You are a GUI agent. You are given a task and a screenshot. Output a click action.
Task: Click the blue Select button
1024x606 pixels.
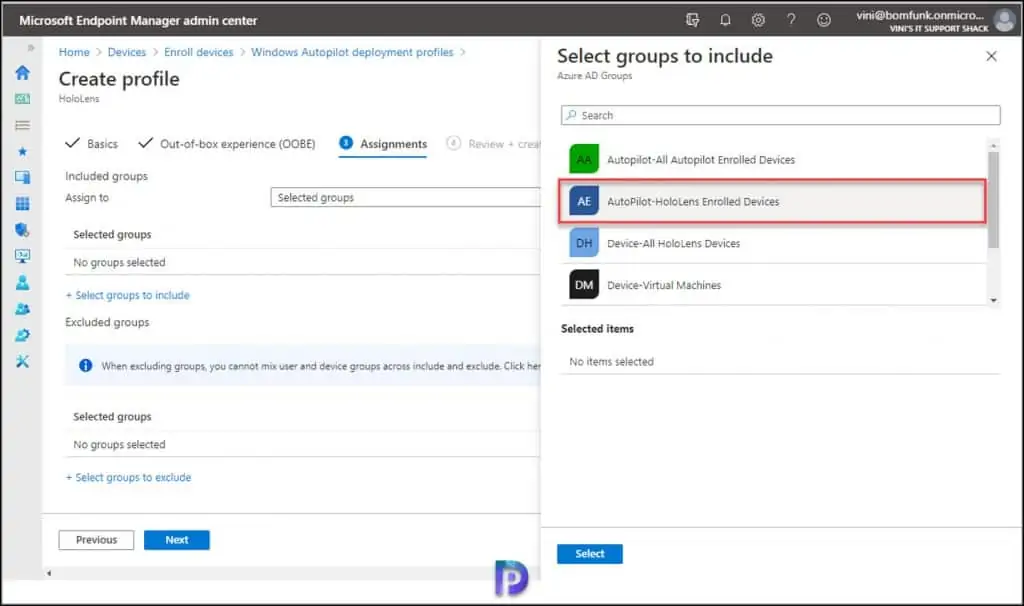tap(590, 554)
